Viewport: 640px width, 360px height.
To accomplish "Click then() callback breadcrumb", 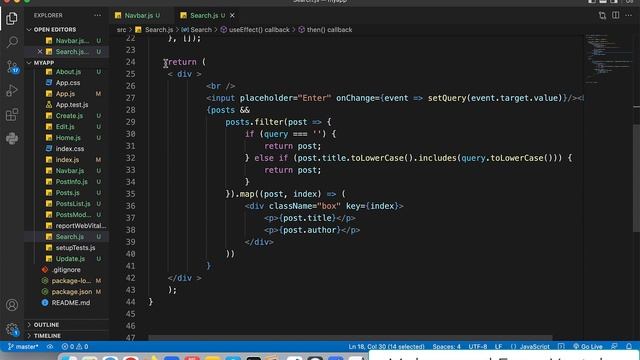I will [325, 30].
